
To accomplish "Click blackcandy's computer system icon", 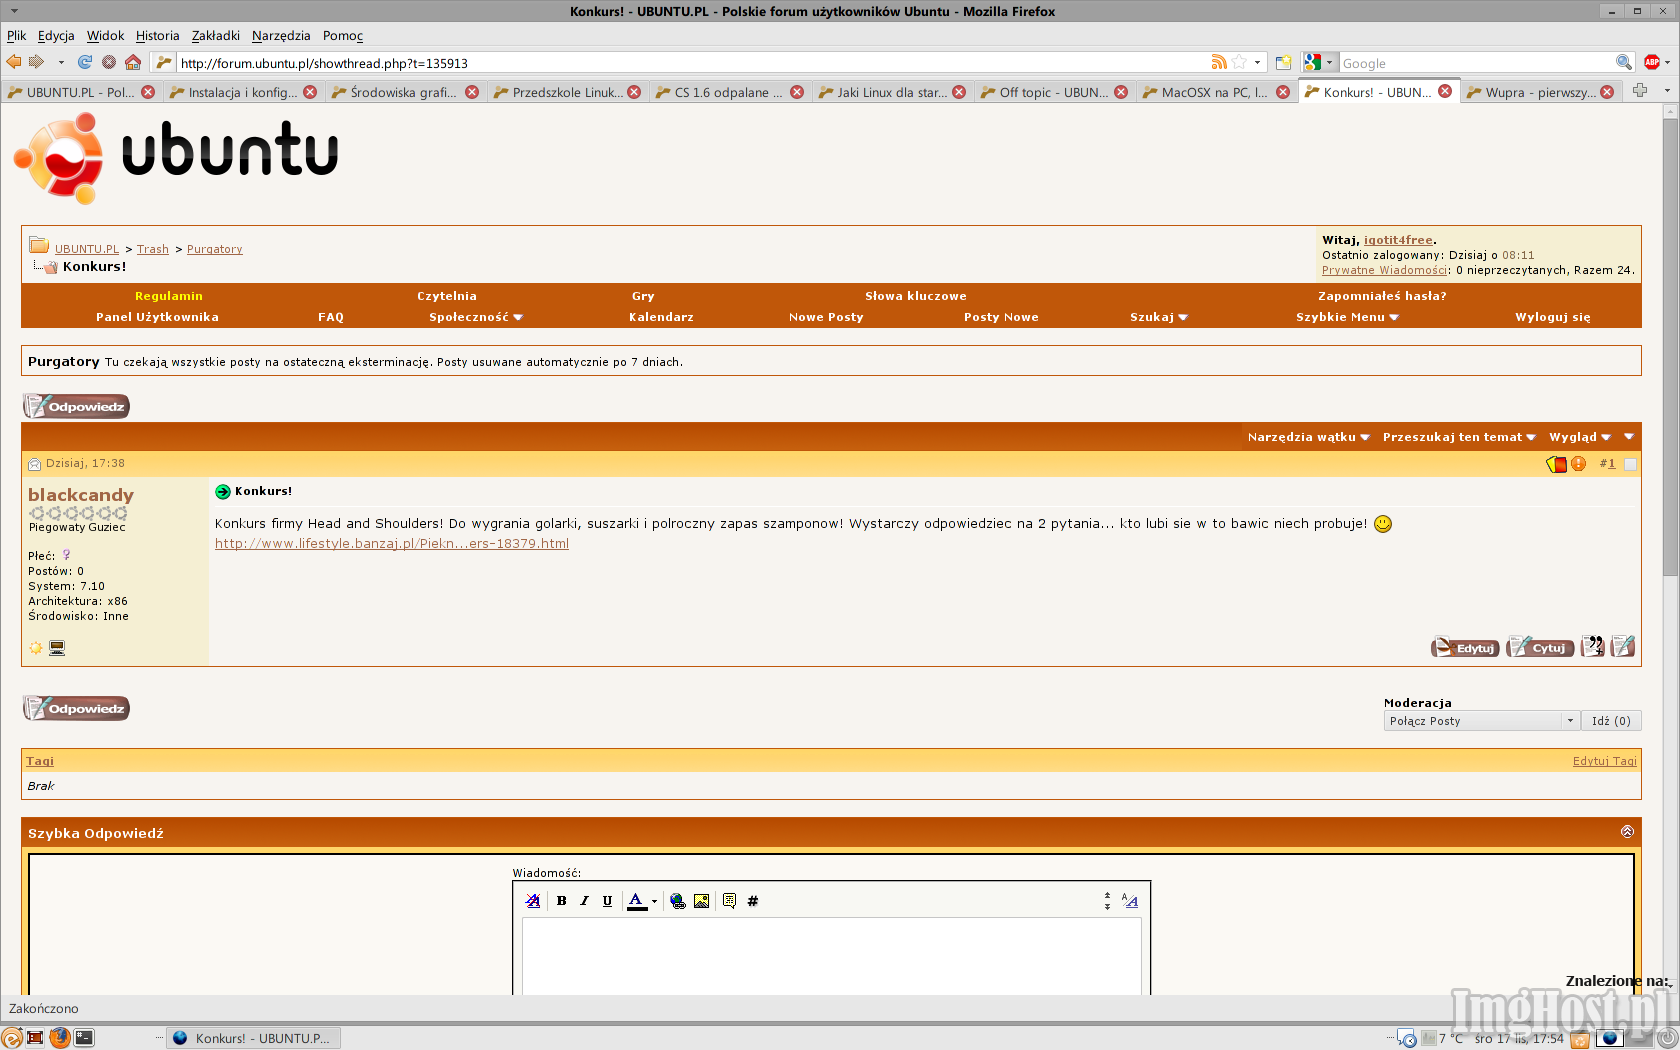I will coord(57,648).
